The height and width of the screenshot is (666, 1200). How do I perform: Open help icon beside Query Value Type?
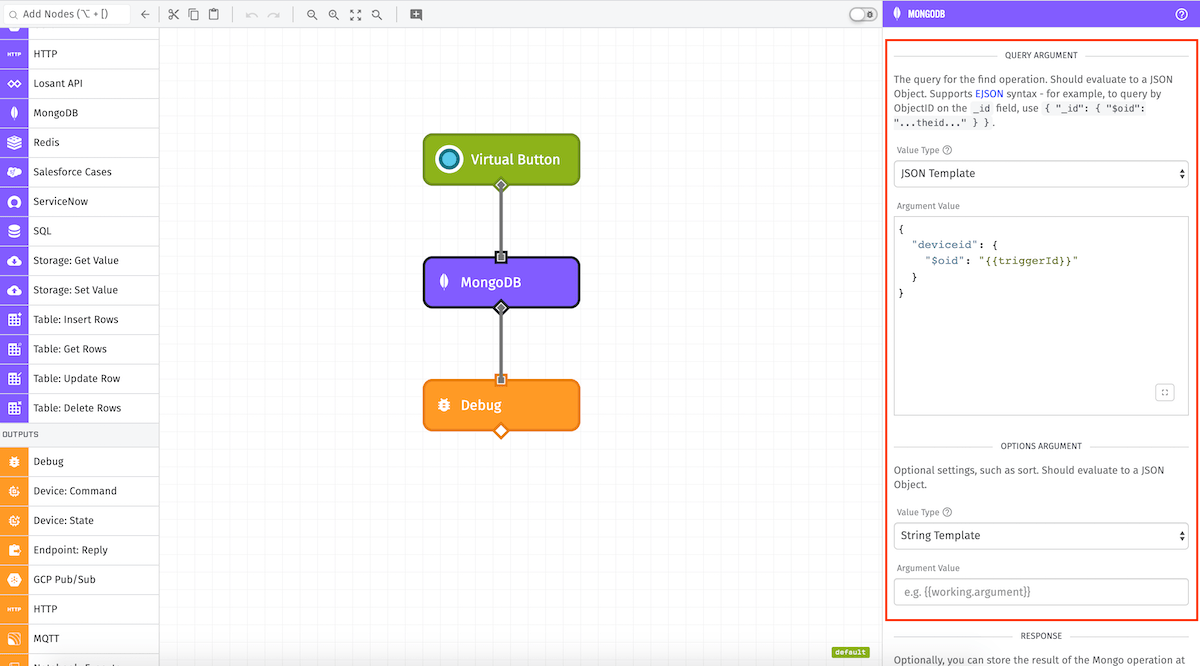(947, 150)
